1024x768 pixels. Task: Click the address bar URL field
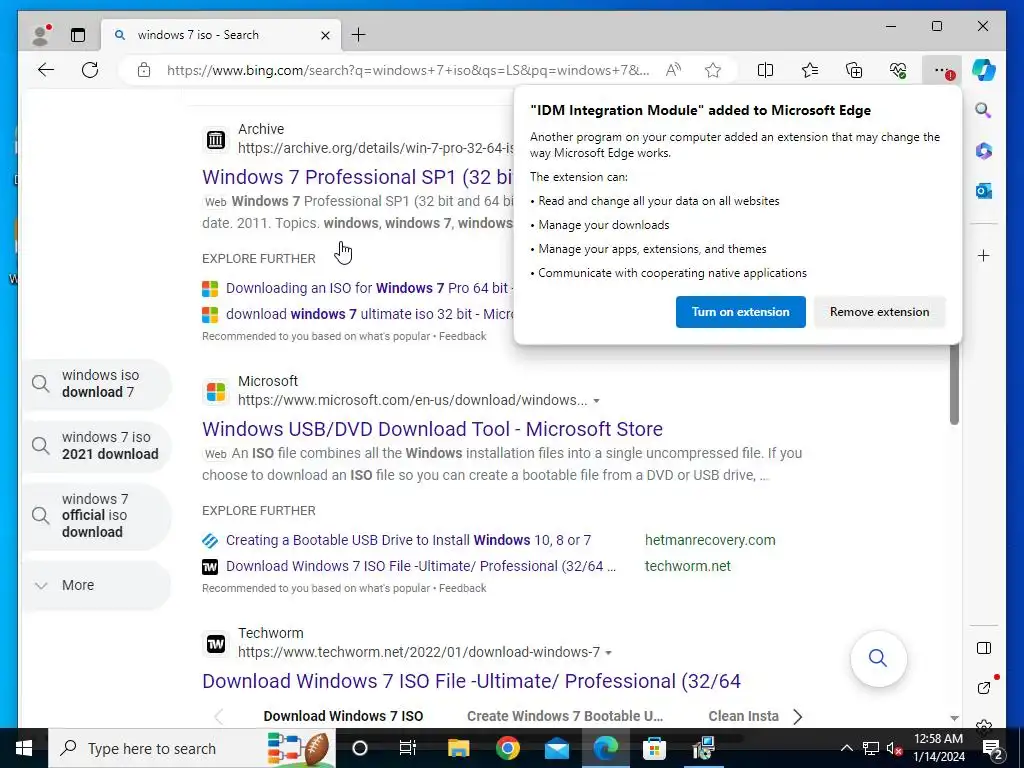point(408,70)
